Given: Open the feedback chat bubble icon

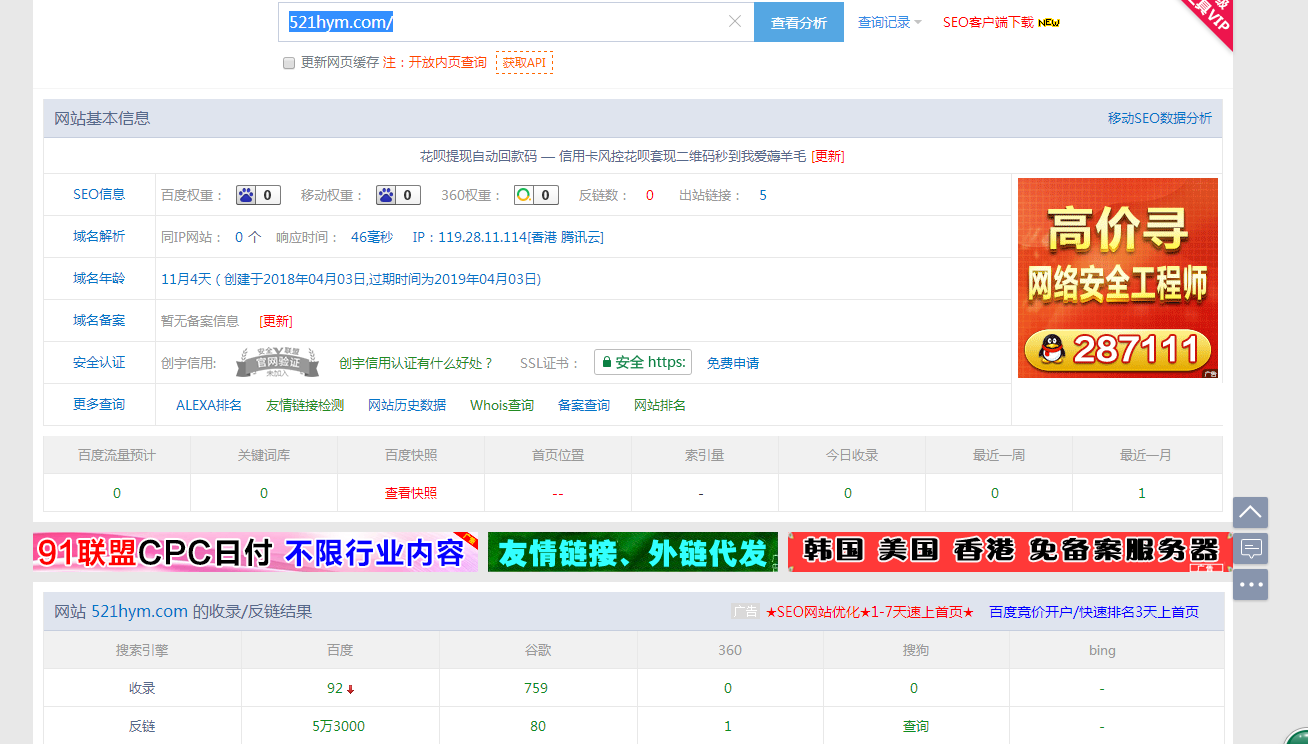Looking at the screenshot, I should [x=1250, y=548].
